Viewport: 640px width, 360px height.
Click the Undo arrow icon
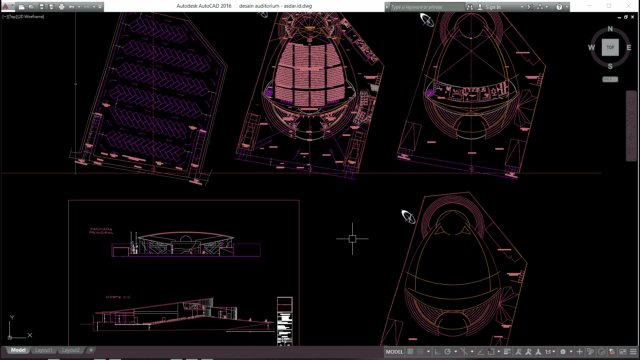click(71, 7)
